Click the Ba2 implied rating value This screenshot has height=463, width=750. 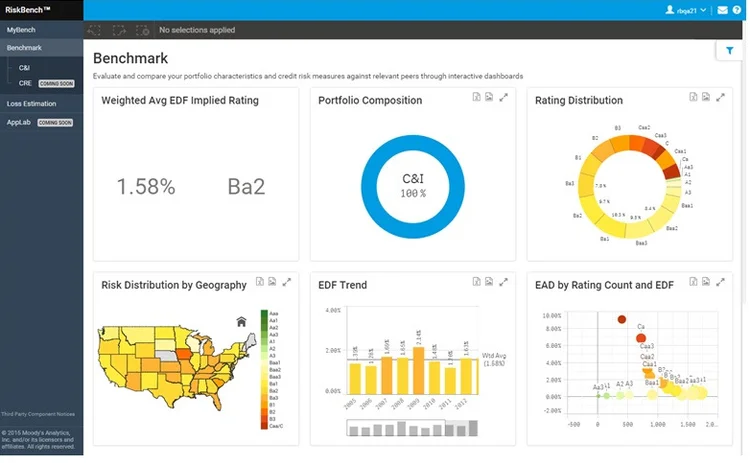click(246, 187)
